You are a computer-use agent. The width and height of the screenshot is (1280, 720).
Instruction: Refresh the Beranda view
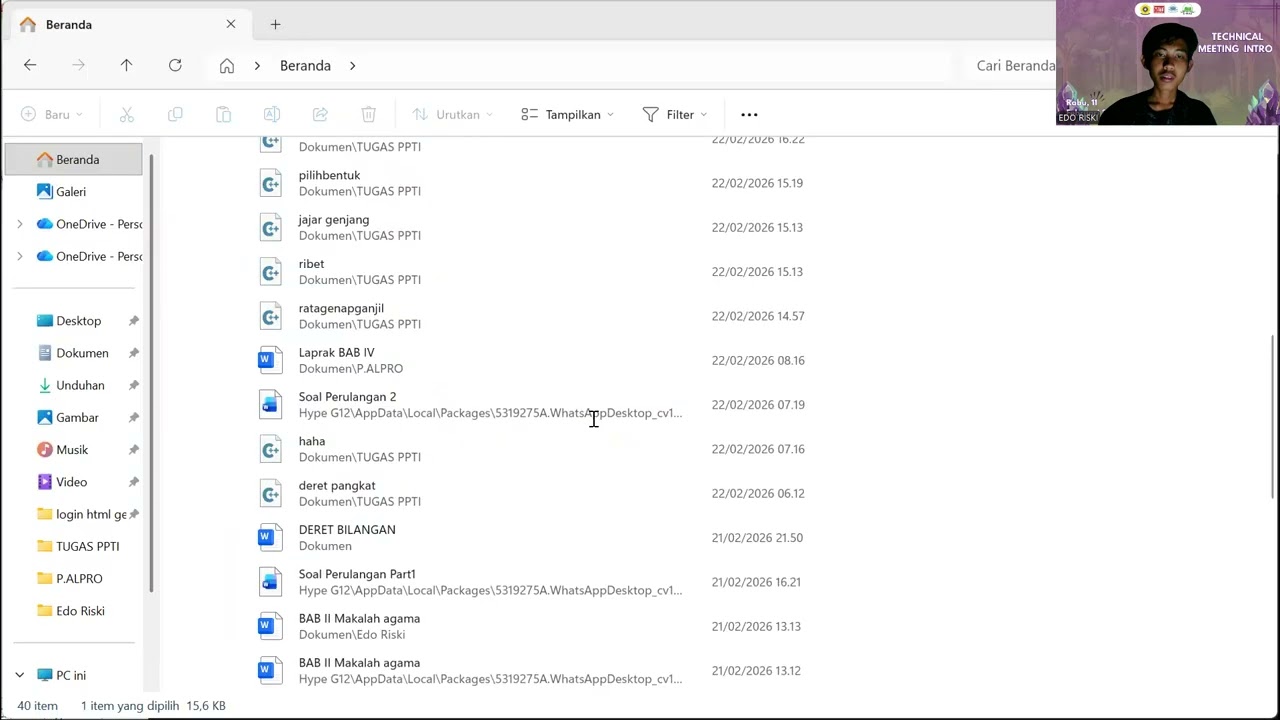point(175,65)
